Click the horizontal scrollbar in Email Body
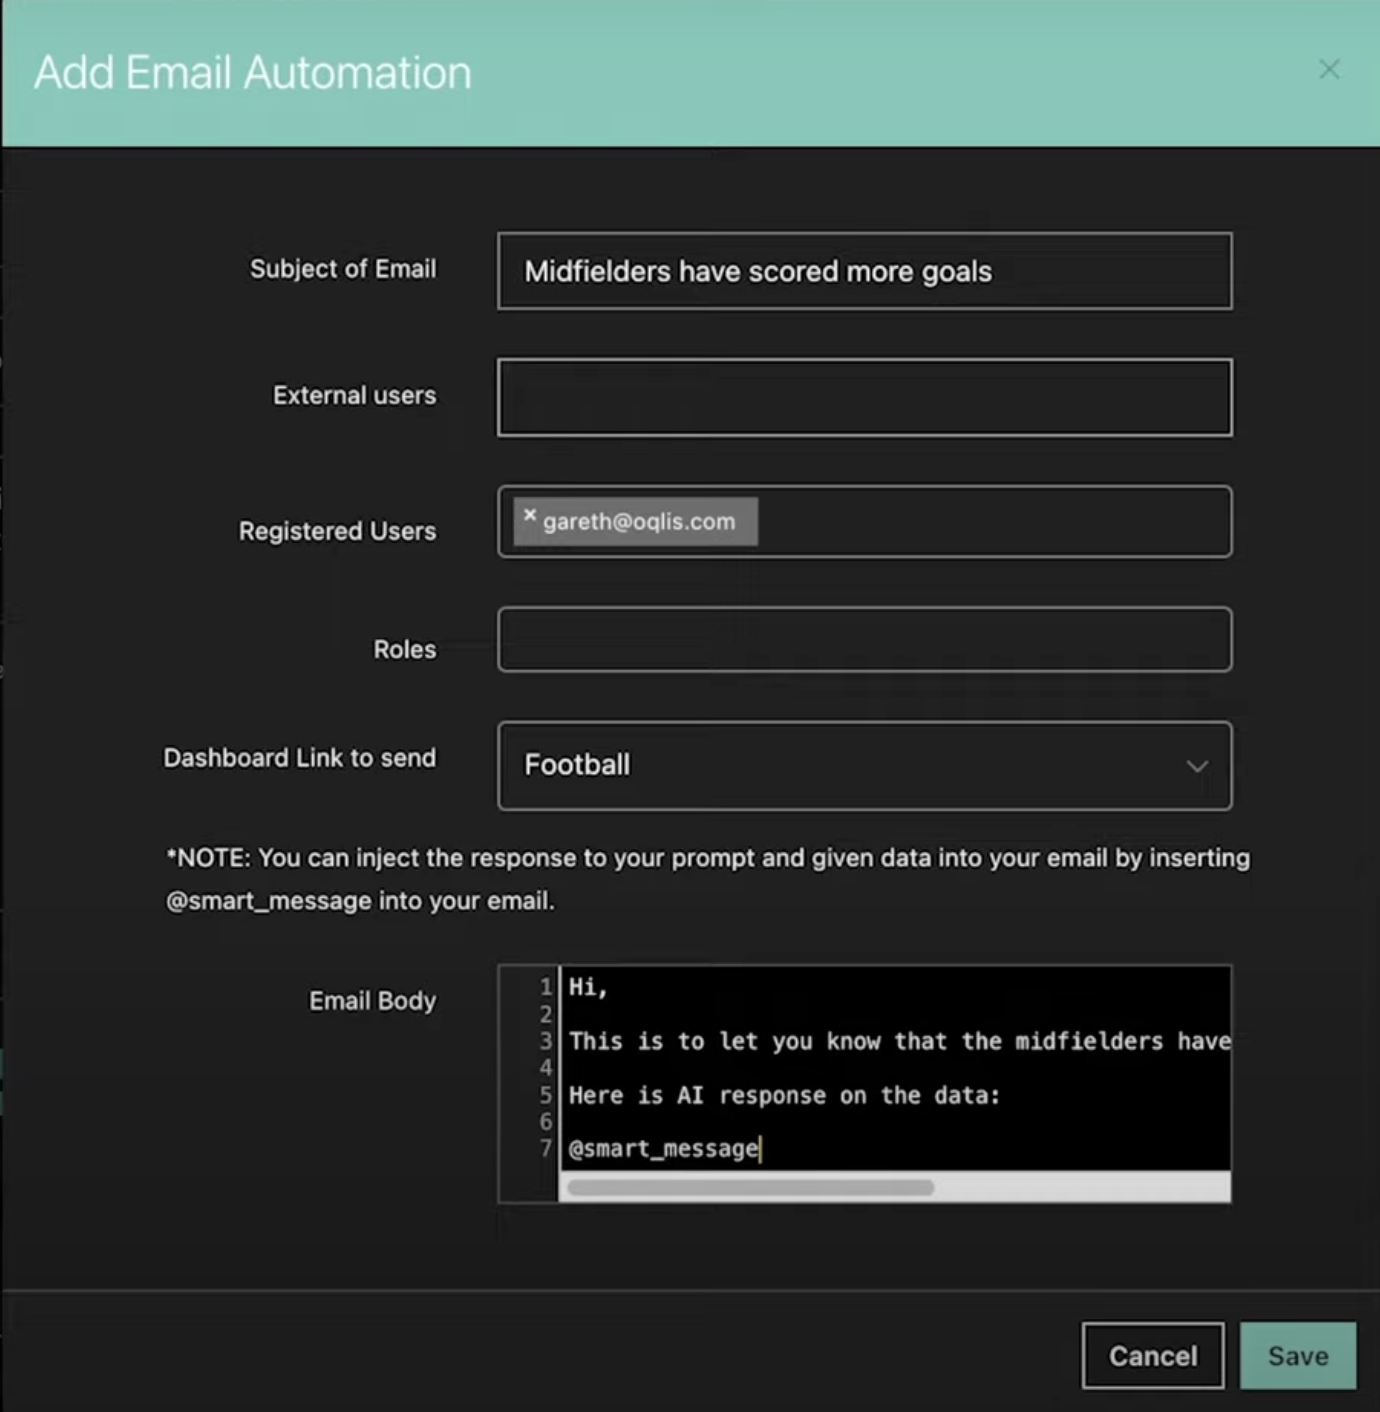1380x1412 pixels. point(750,1187)
